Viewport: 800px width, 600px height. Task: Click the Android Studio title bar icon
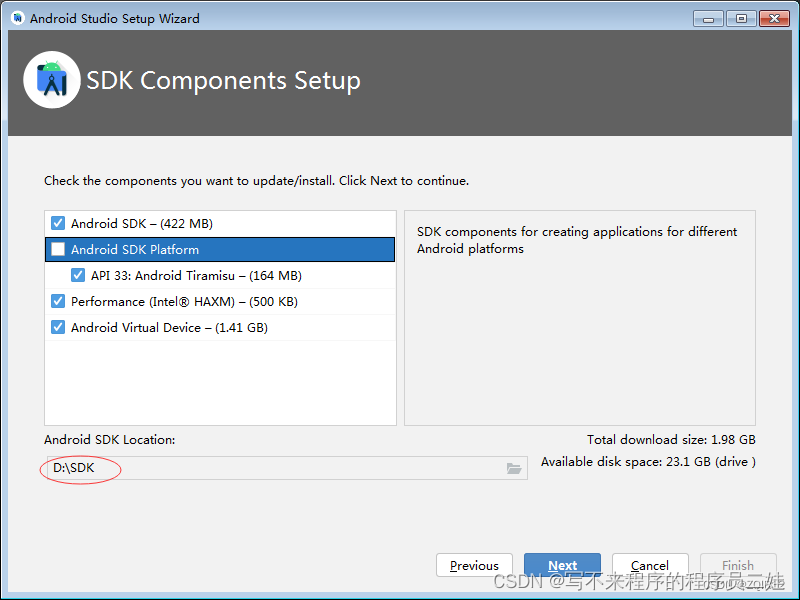18,18
